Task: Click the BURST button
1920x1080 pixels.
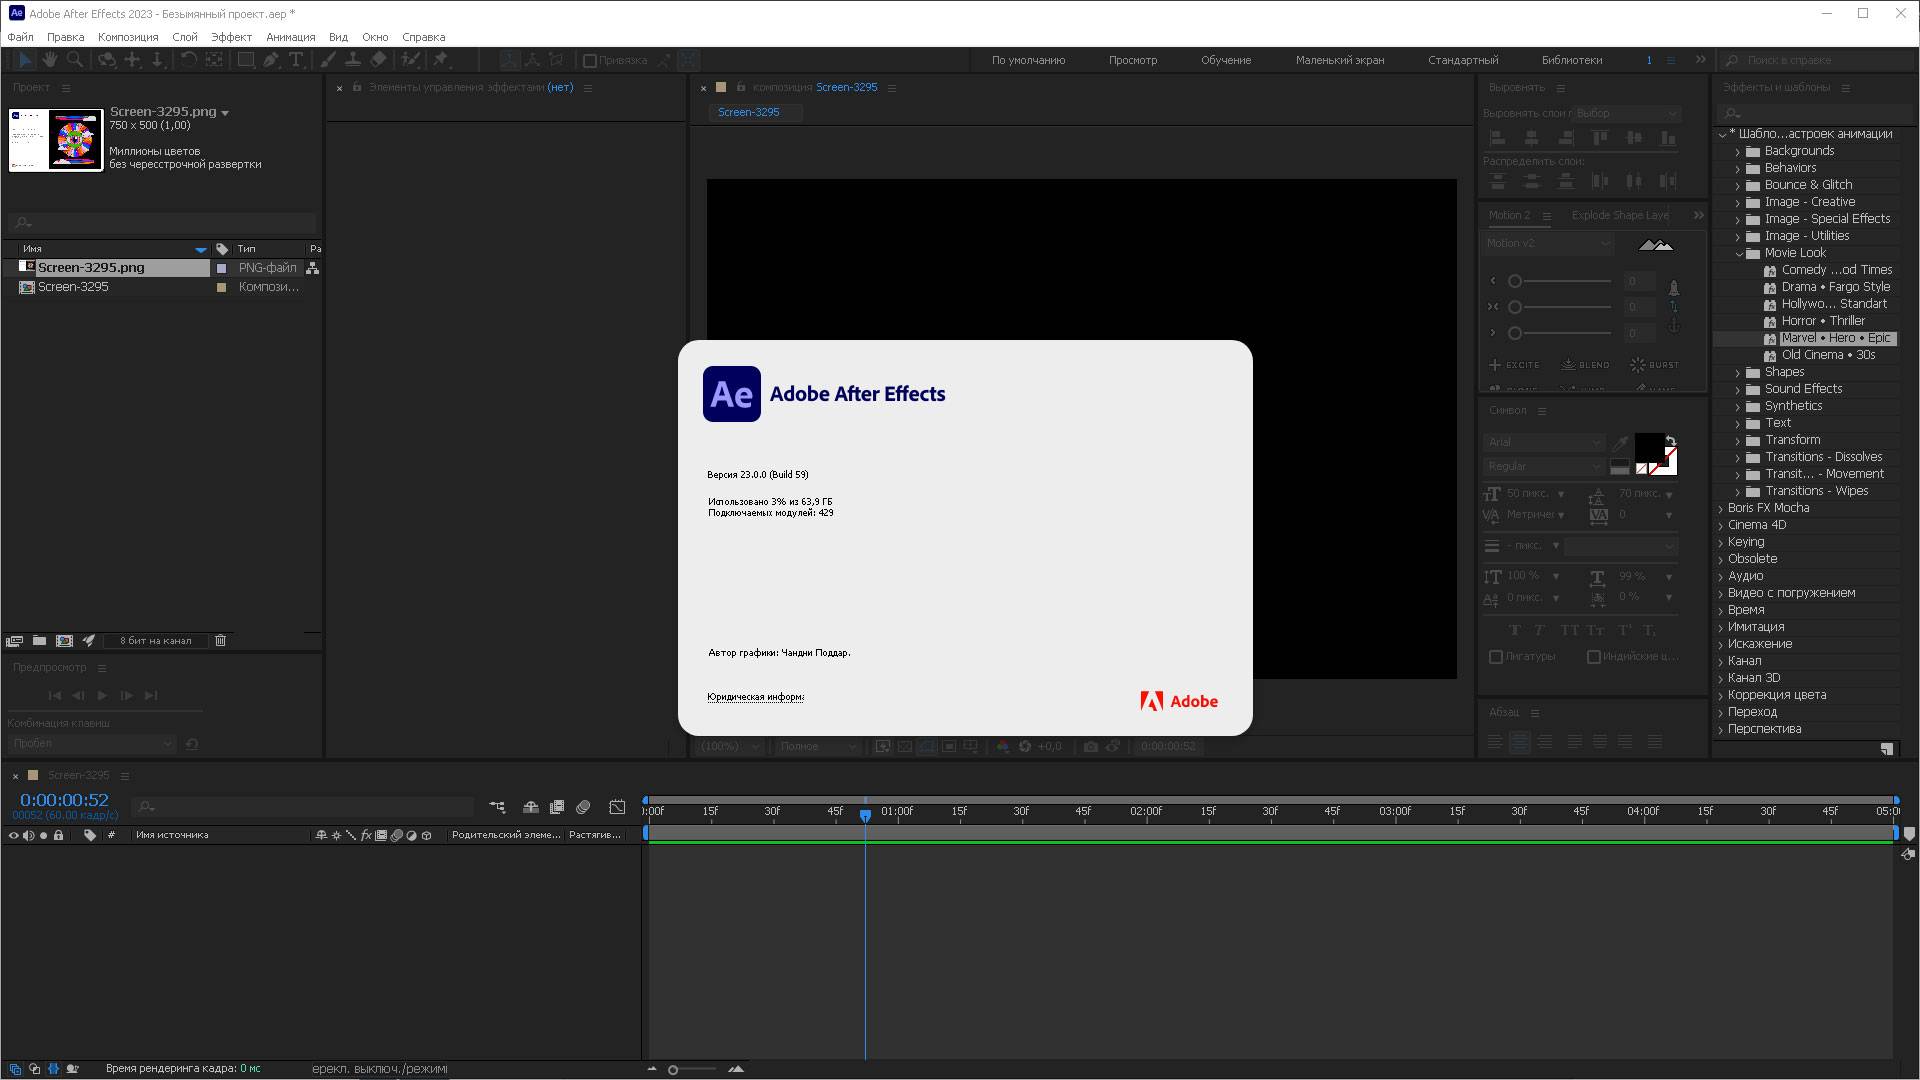Action: (x=1654, y=365)
